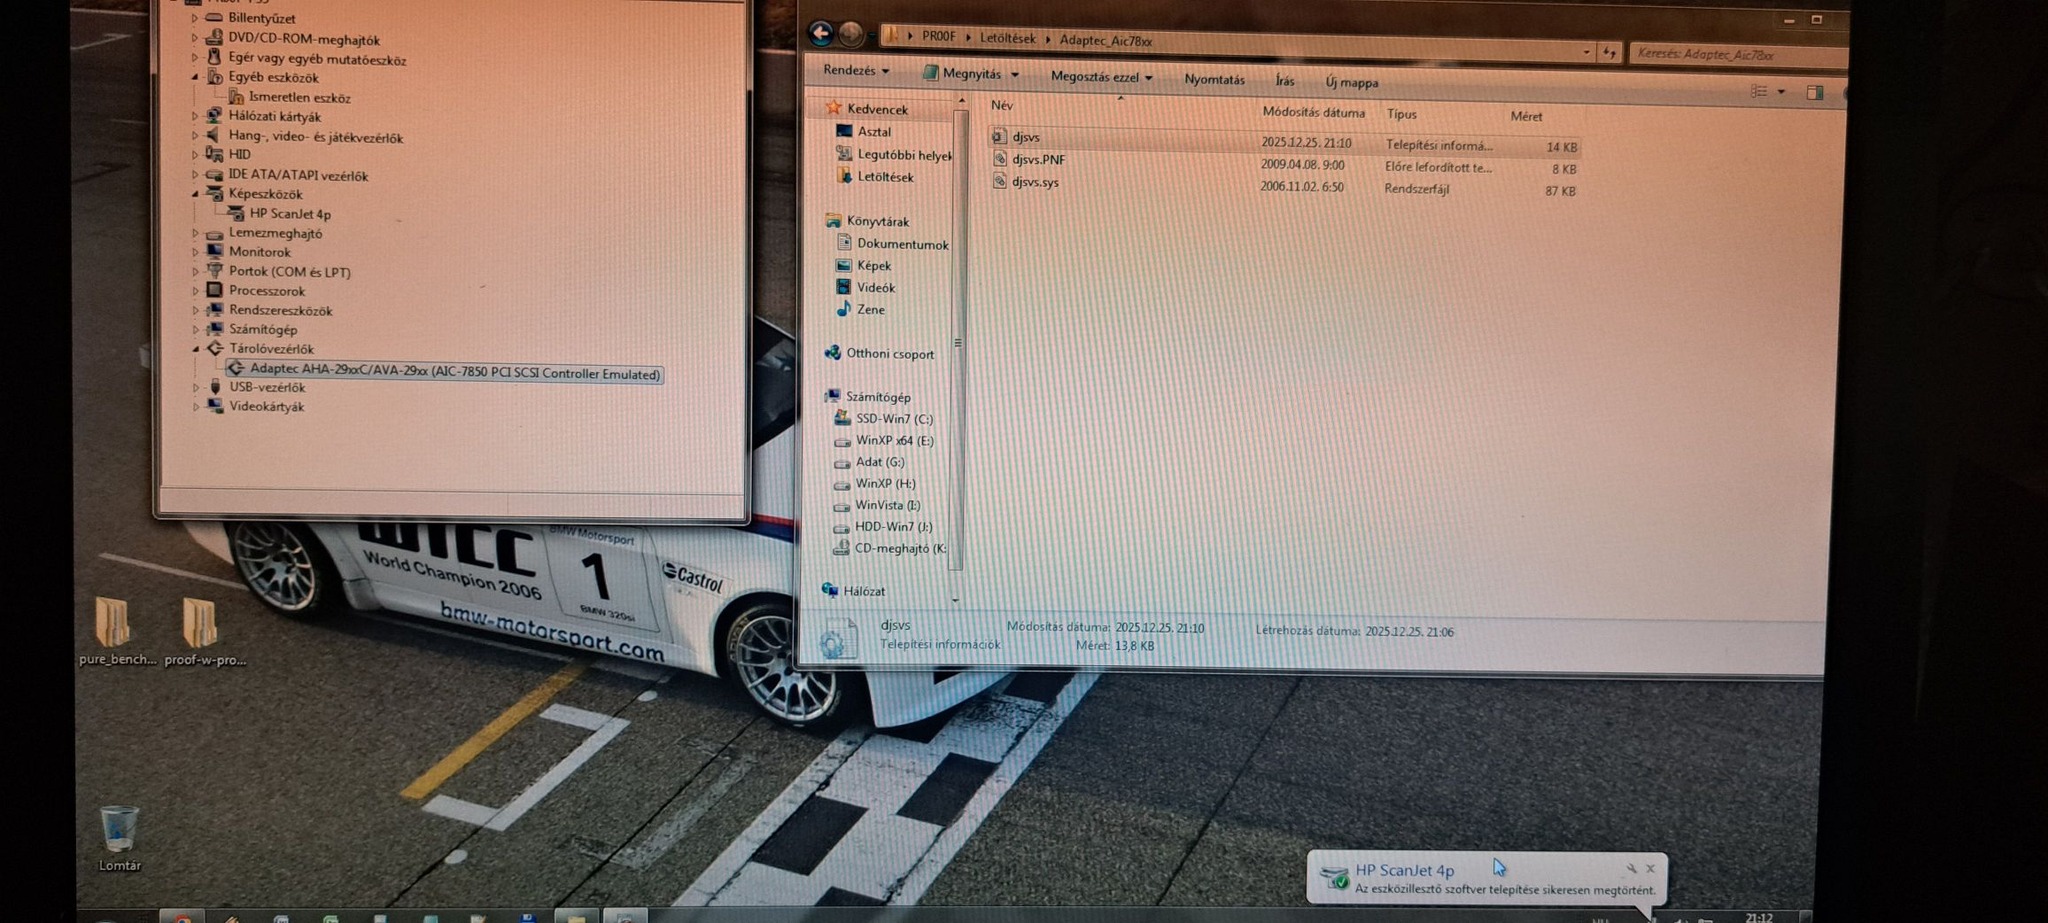Select the pure_bench folder on the desktop

117,631
